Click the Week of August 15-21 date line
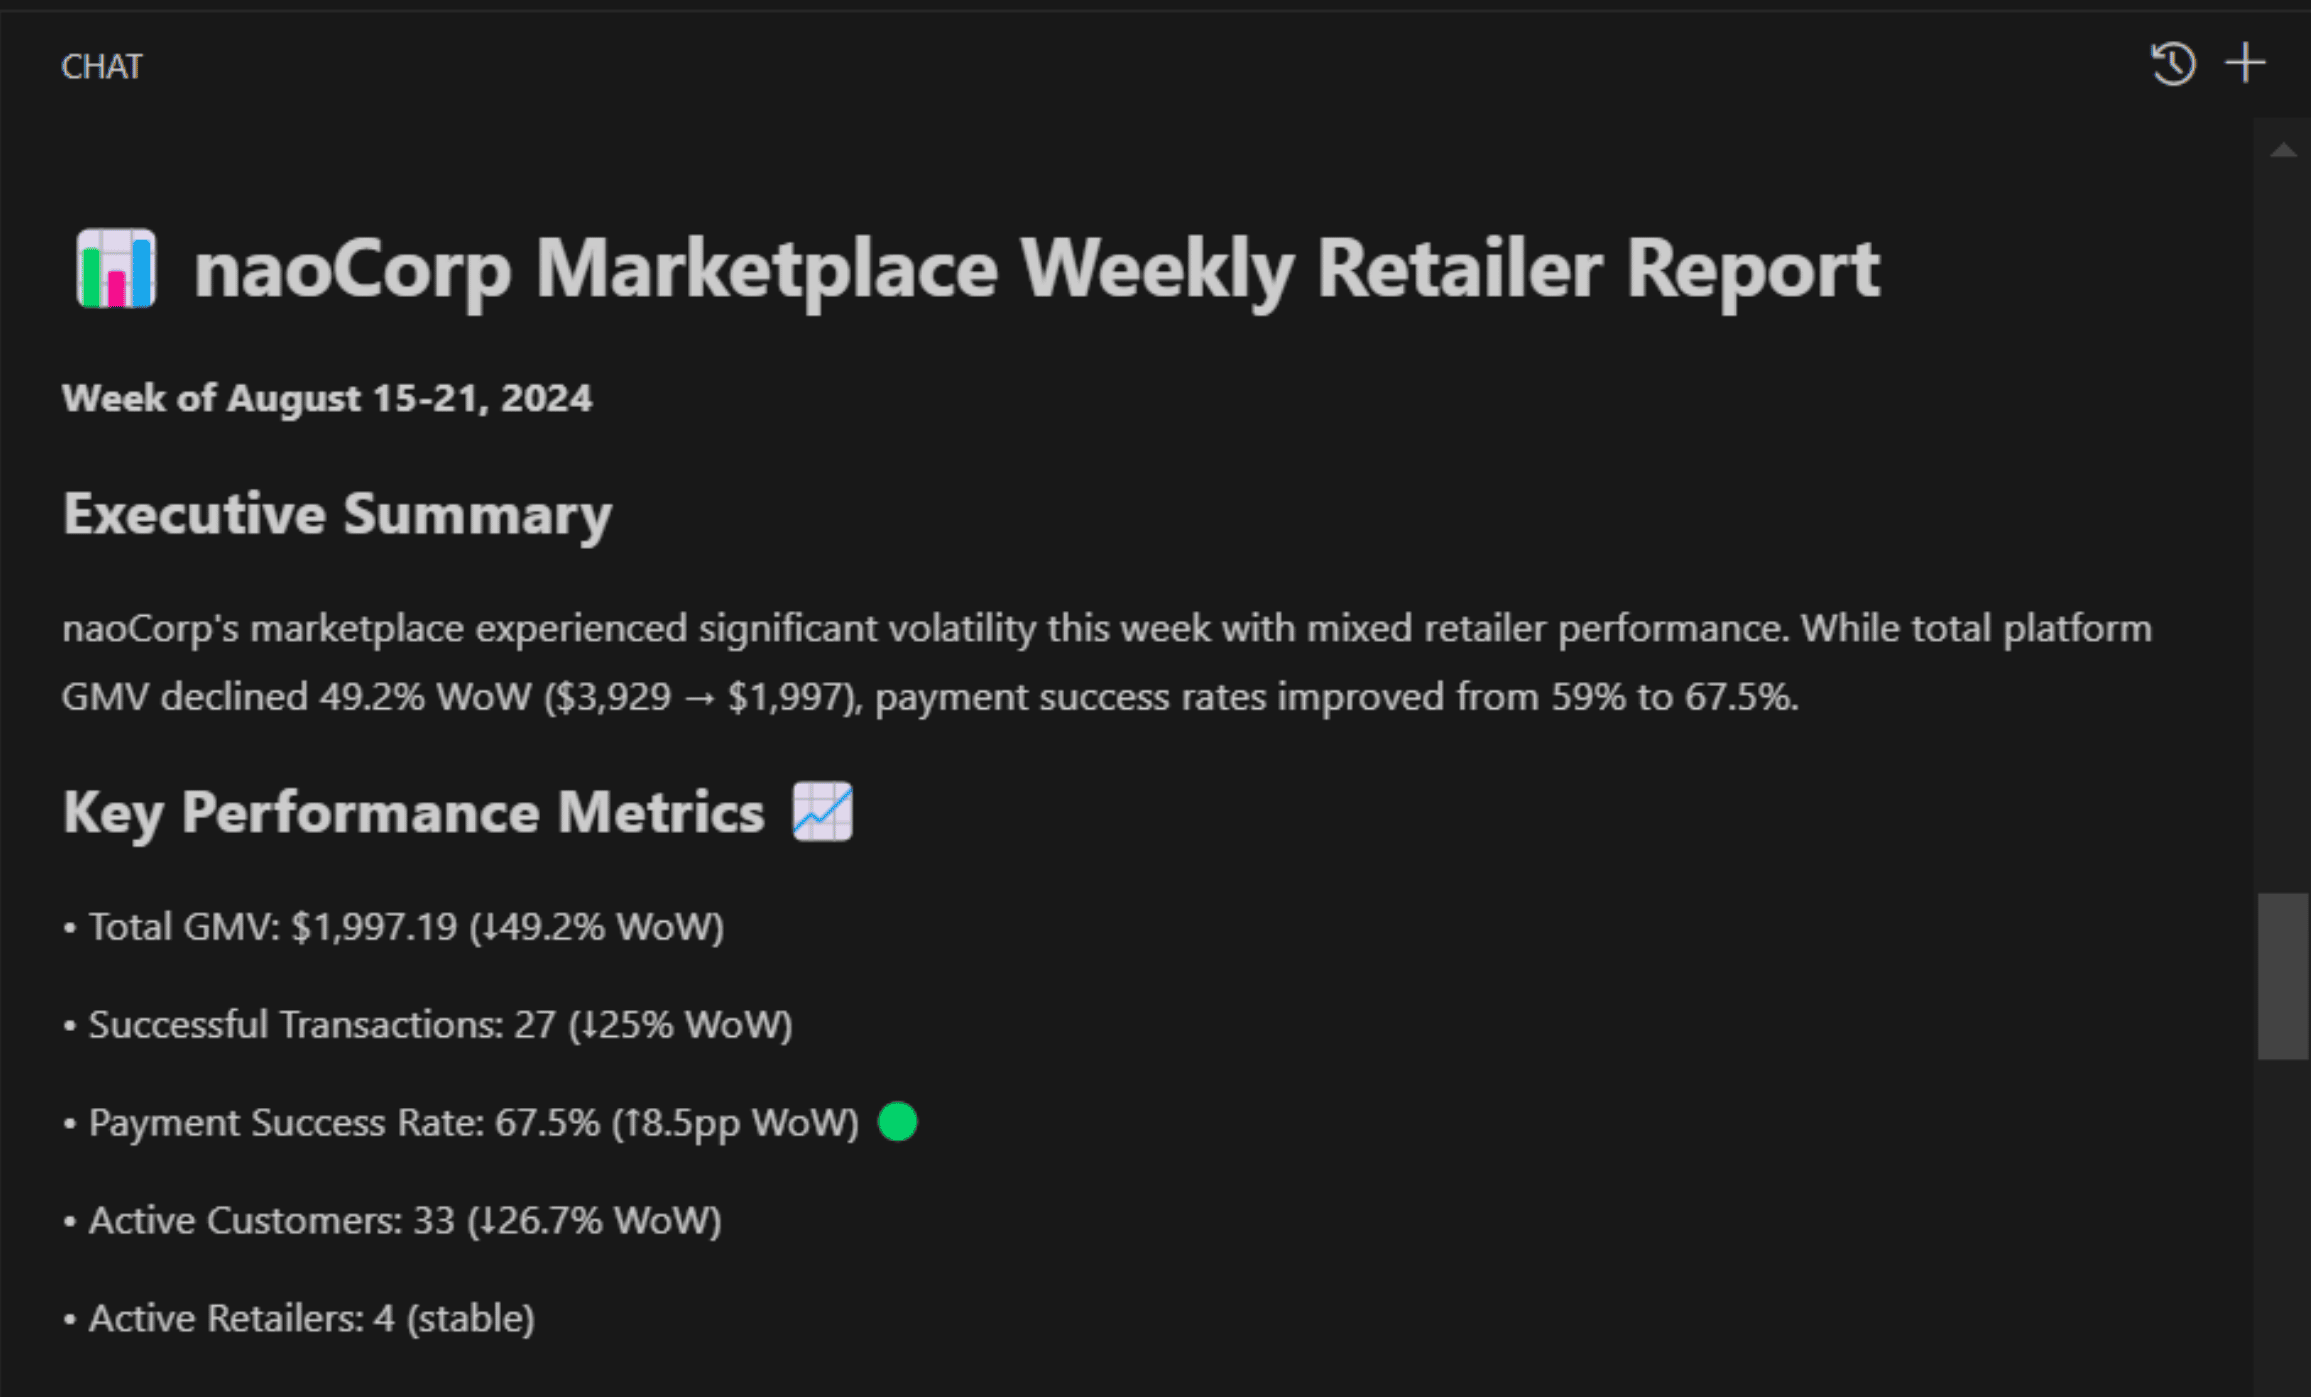The height and width of the screenshot is (1397, 2311). click(x=327, y=398)
